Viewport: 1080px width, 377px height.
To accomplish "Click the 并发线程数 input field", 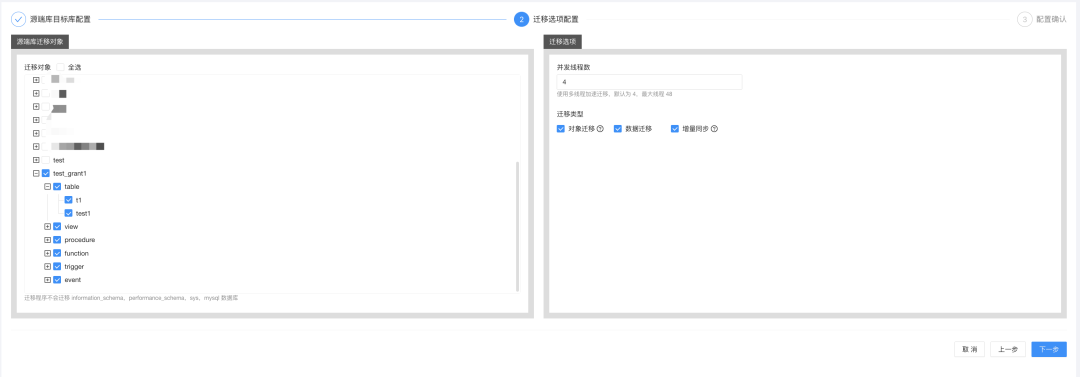I will [x=650, y=82].
